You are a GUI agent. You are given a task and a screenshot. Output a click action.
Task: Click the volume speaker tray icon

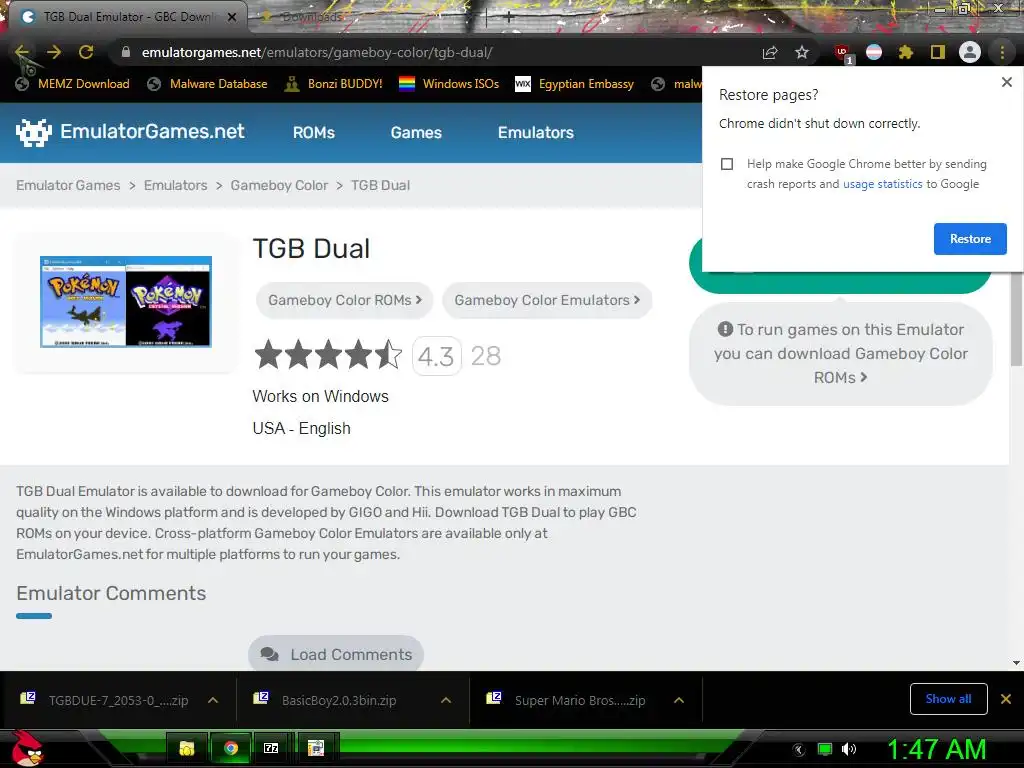click(x=849, y=749)
